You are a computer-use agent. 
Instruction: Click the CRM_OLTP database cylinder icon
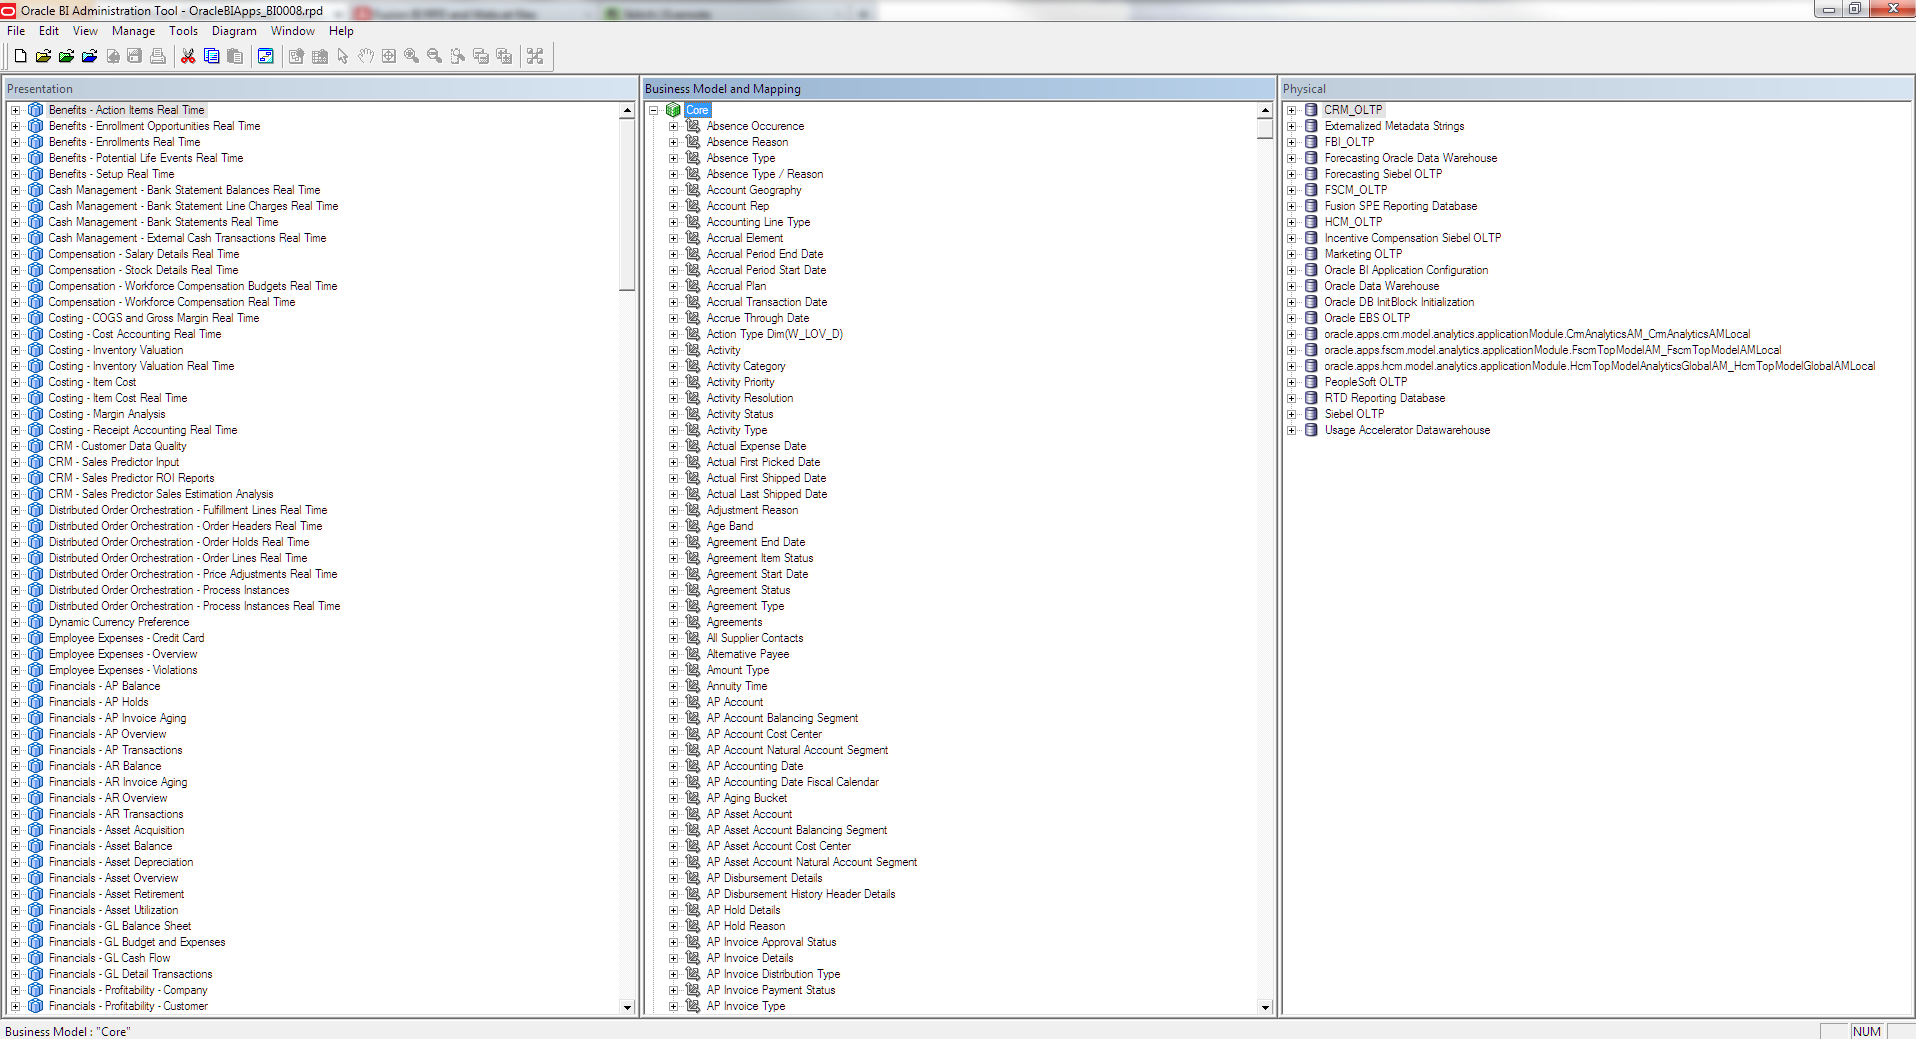click(x=1311, y=110)
